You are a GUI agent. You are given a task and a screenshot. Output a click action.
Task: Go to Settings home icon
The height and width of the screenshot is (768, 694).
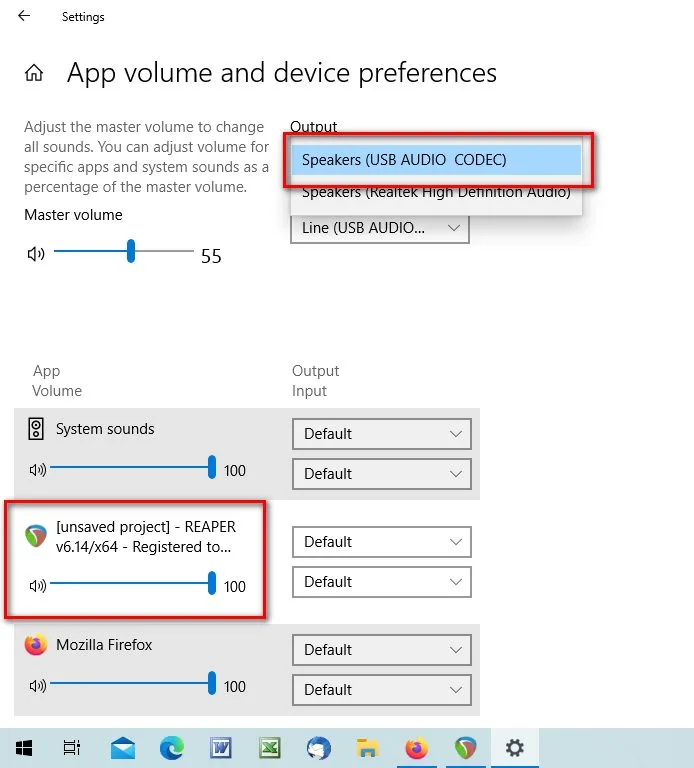point(35,73)
